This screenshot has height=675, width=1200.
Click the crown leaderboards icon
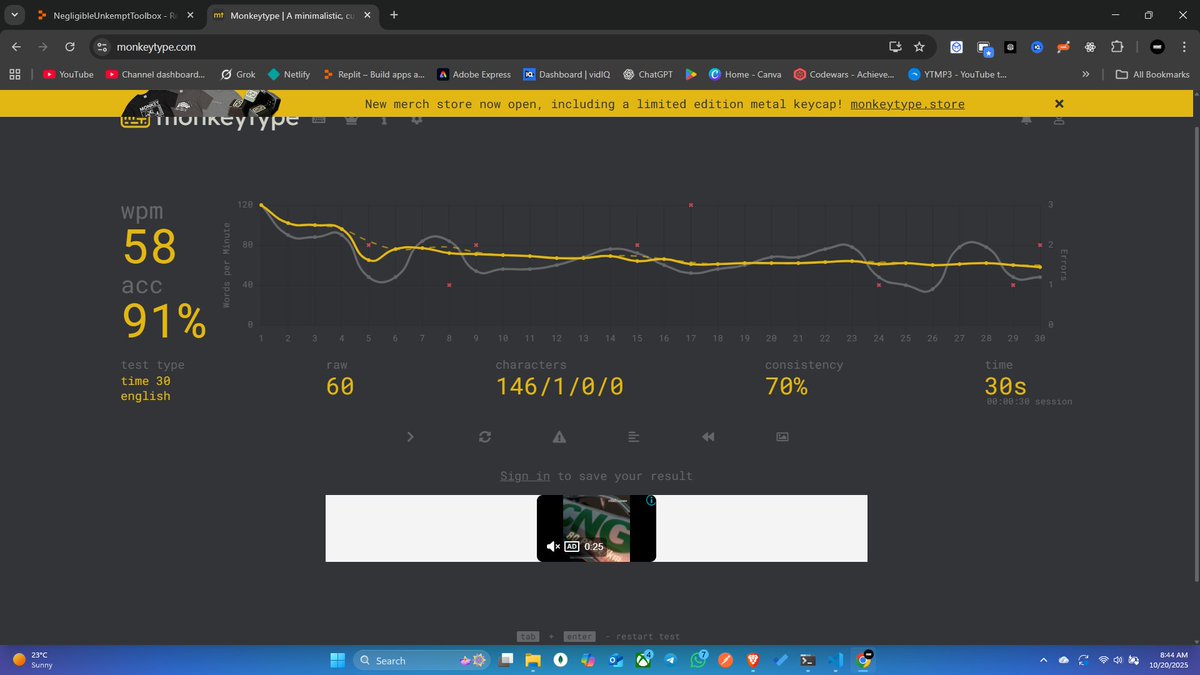click(x=351, y=118)
